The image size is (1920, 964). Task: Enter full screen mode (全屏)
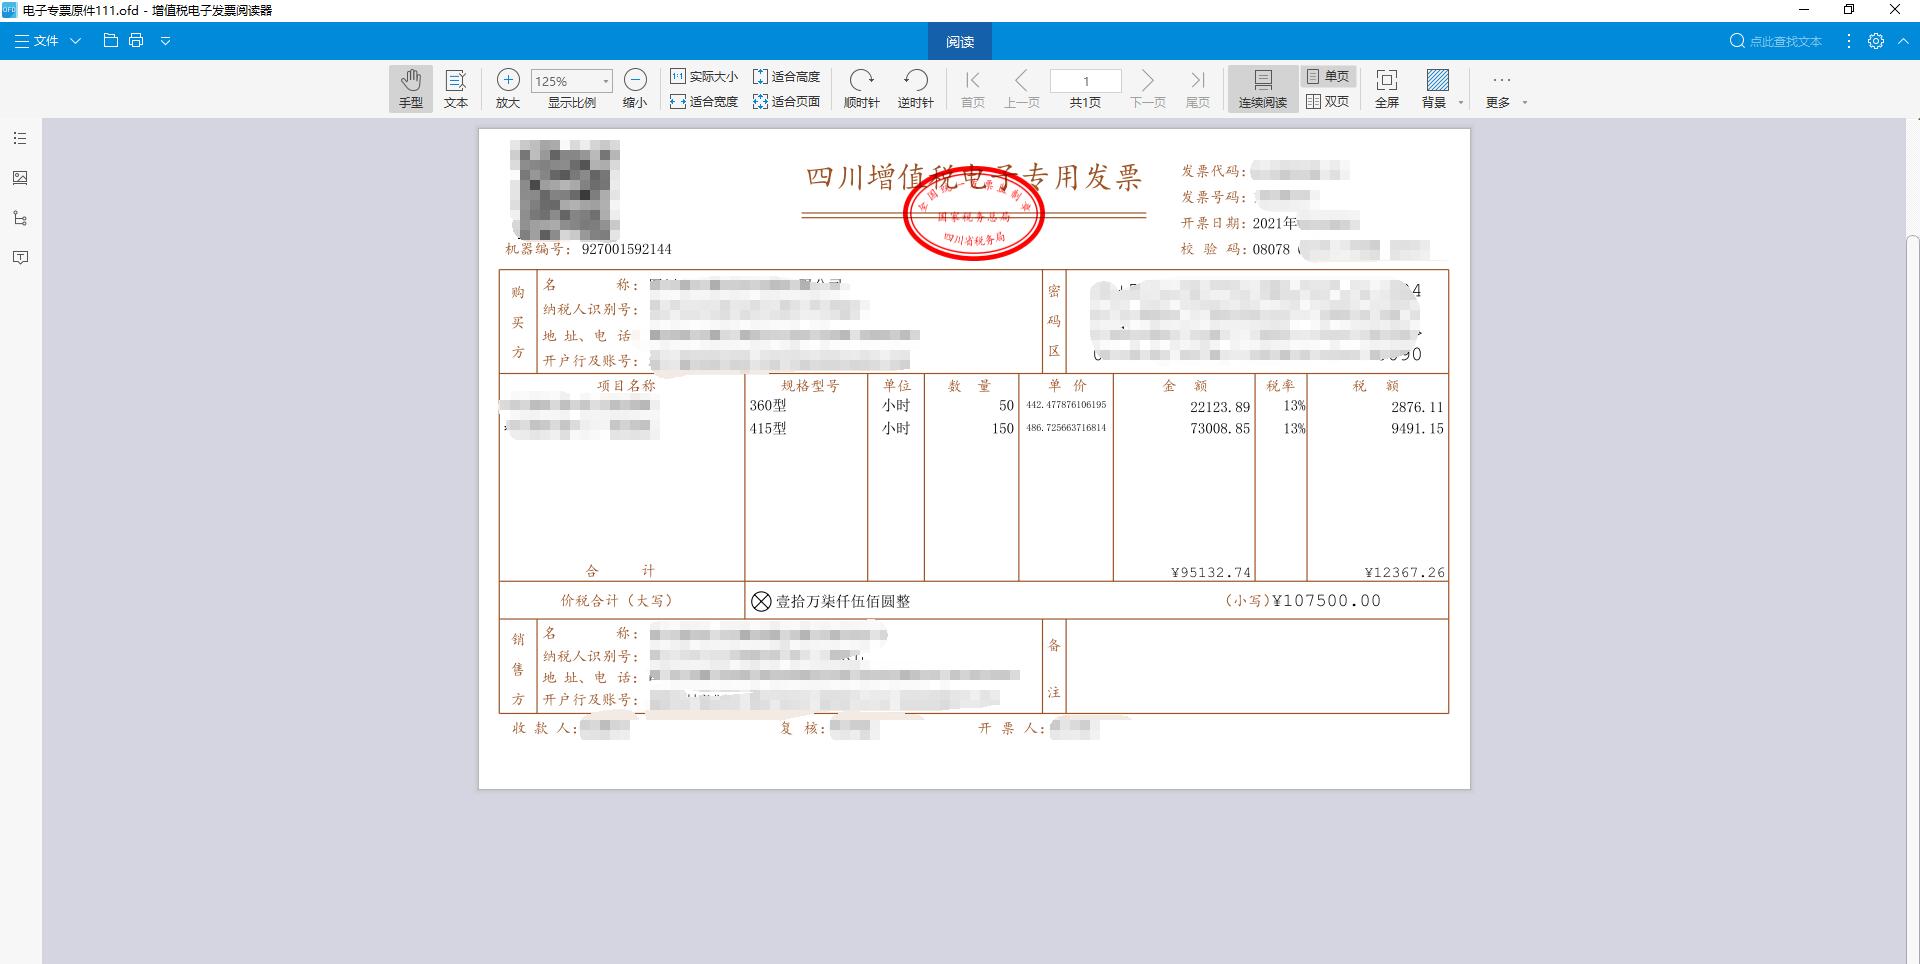tap(1387, 88)
